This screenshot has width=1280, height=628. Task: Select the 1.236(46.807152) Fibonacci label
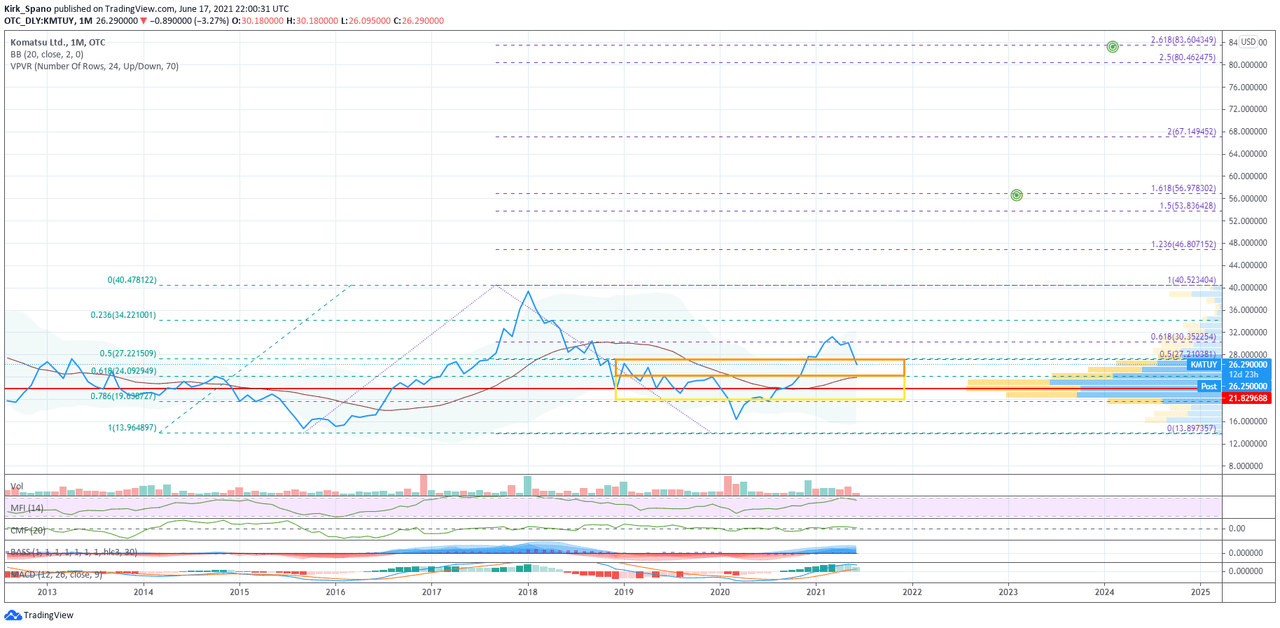tap(1183, 244)
